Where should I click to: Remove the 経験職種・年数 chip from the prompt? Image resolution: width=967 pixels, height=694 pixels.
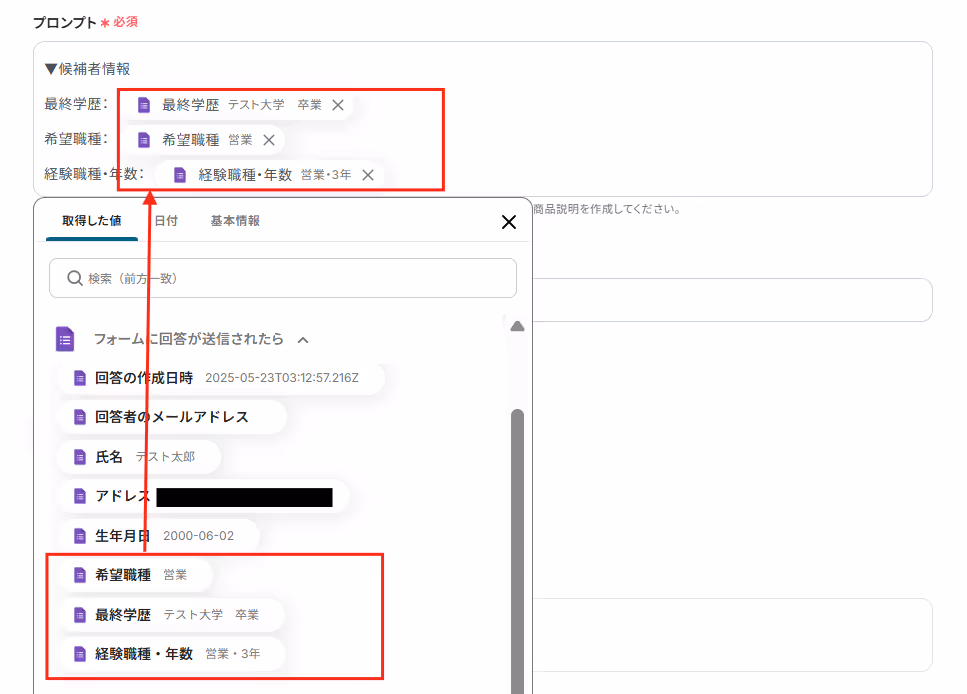[x=368, y=175]
